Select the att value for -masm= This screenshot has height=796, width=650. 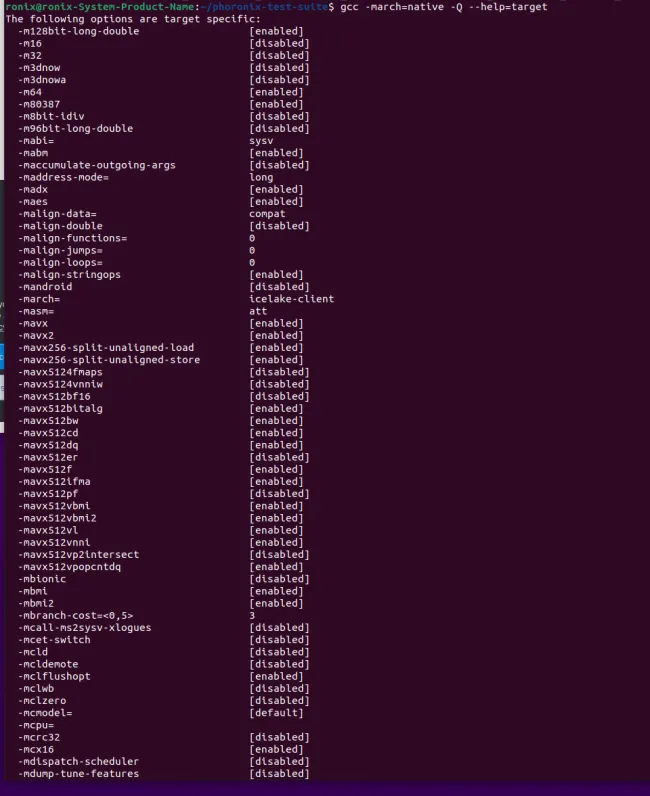coord(258,311)
